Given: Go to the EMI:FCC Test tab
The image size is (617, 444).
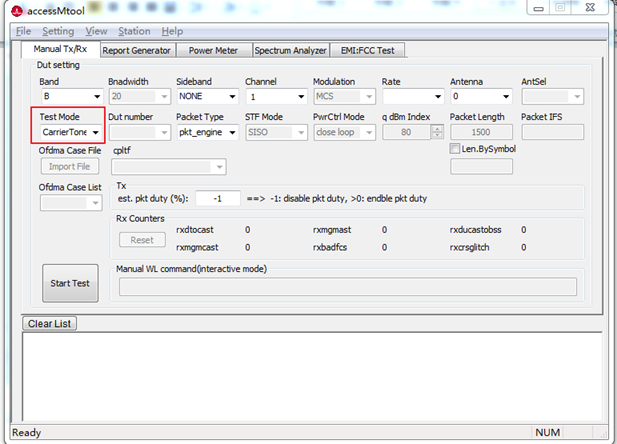Looking at the screenshot, I should [367, 50].
